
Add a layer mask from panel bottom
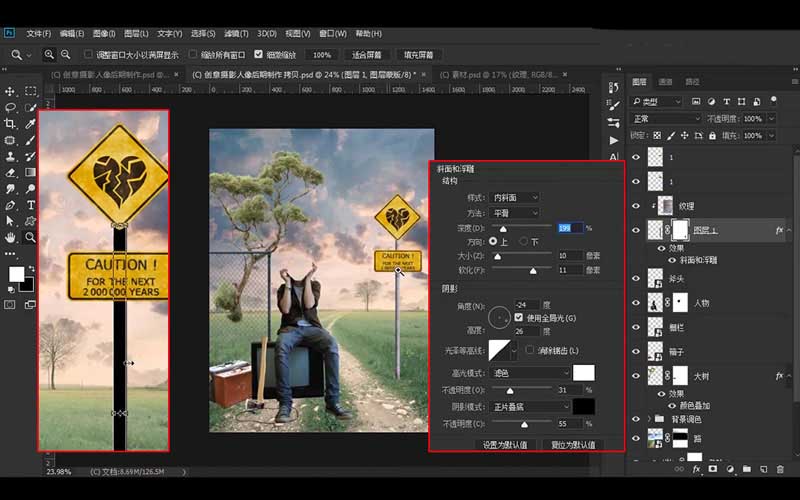coord(713,469)
